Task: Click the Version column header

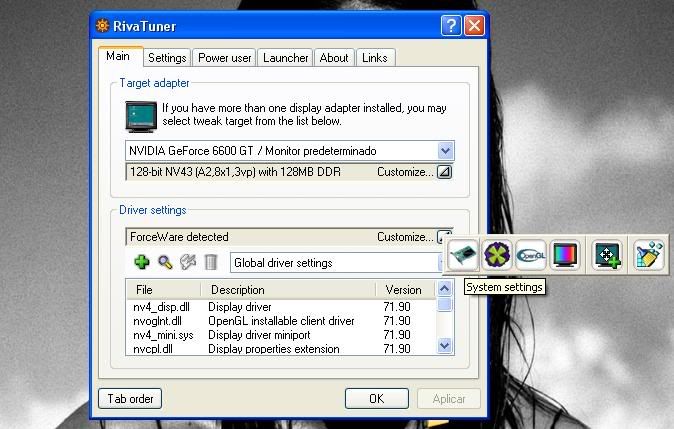Action: tap(405, 290)
